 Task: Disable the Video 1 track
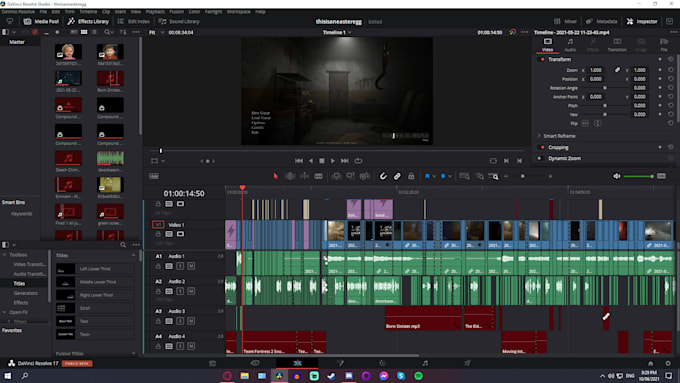(x=180, y=234)
